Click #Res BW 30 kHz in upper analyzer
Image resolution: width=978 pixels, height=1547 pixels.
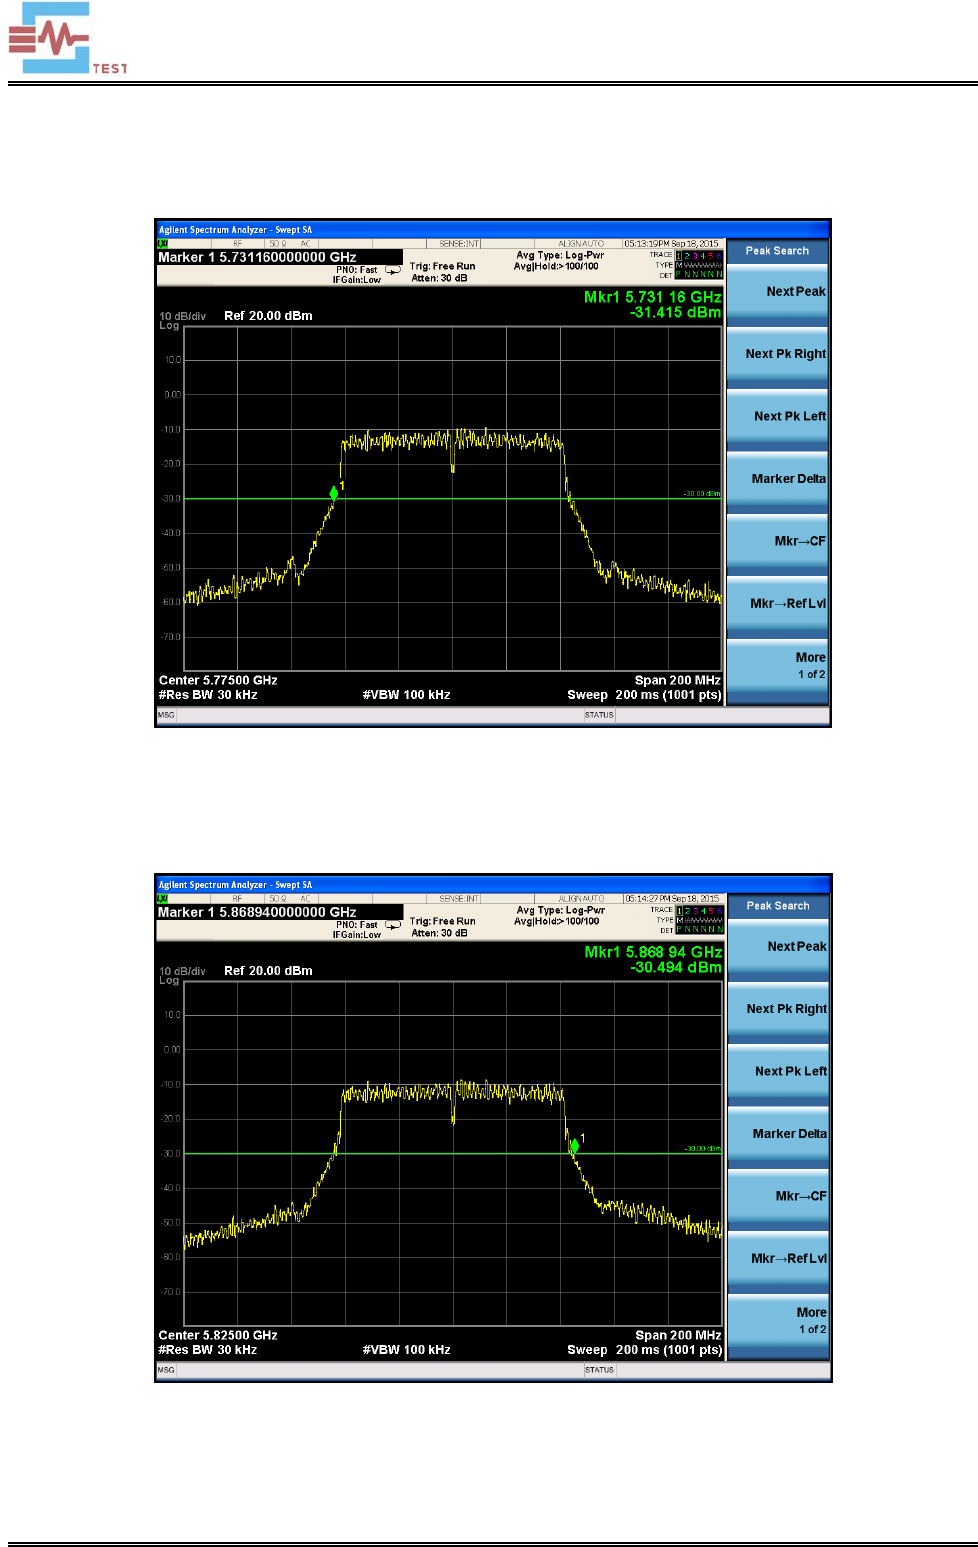tap(208, 695)
